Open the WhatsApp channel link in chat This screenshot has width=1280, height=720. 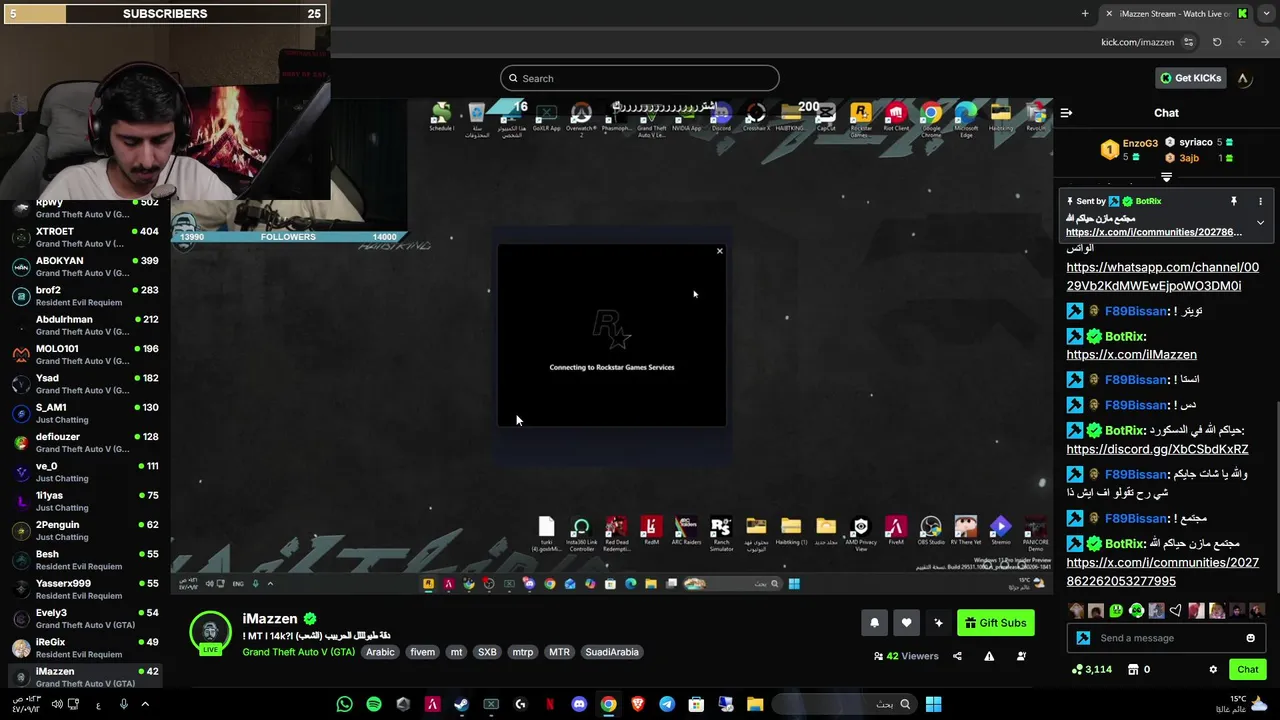[1162, 276]
